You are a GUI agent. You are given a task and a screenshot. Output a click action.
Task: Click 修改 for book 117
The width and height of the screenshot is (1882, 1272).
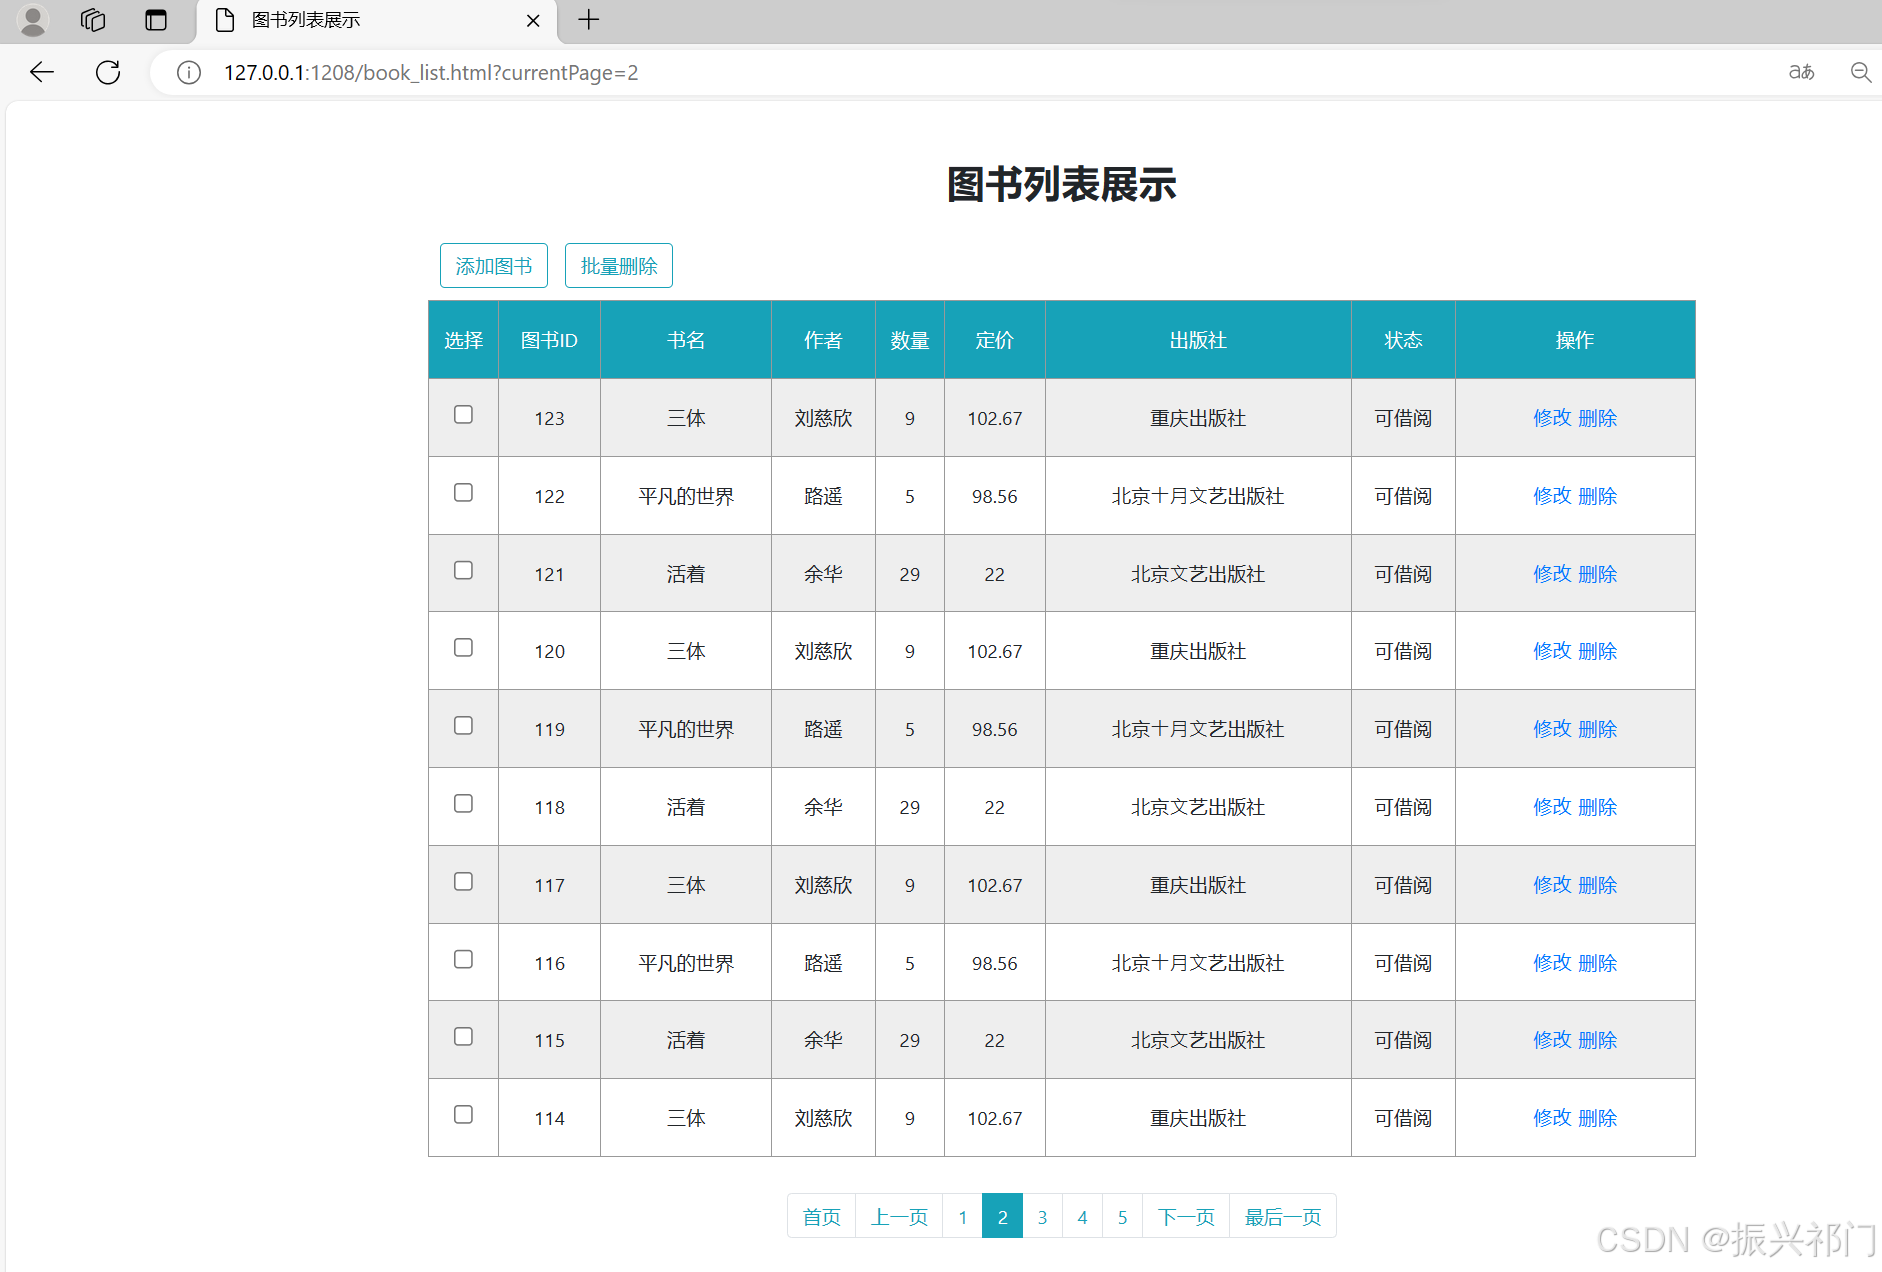click(x=1553, y=885)
